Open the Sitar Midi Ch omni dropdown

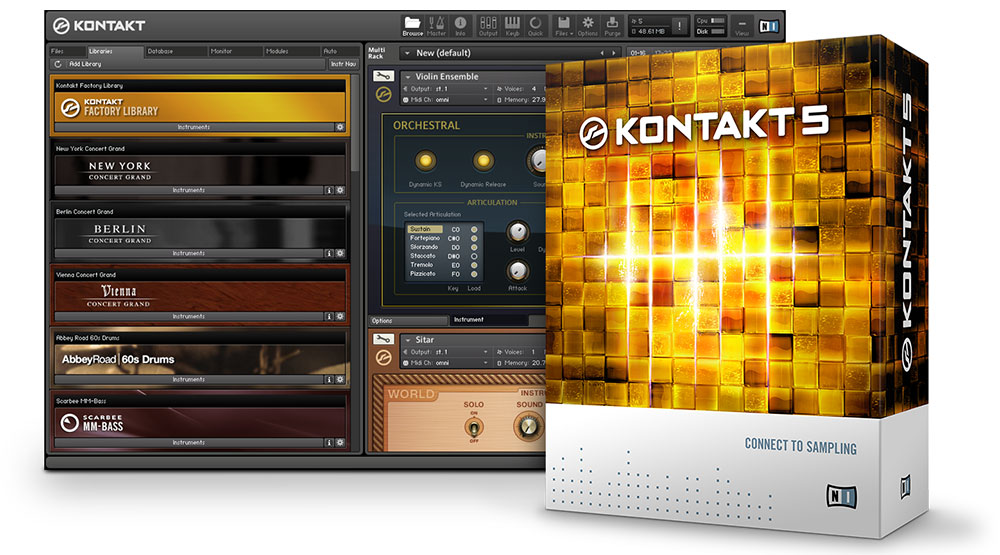click(447, 362)
